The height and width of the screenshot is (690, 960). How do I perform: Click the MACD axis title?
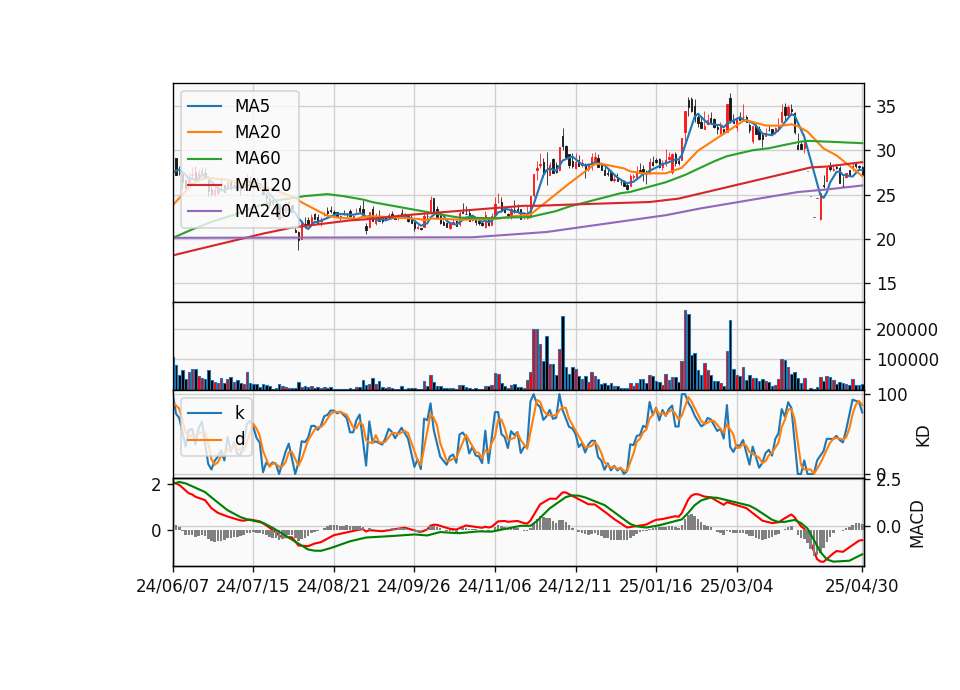coord(917,524)
